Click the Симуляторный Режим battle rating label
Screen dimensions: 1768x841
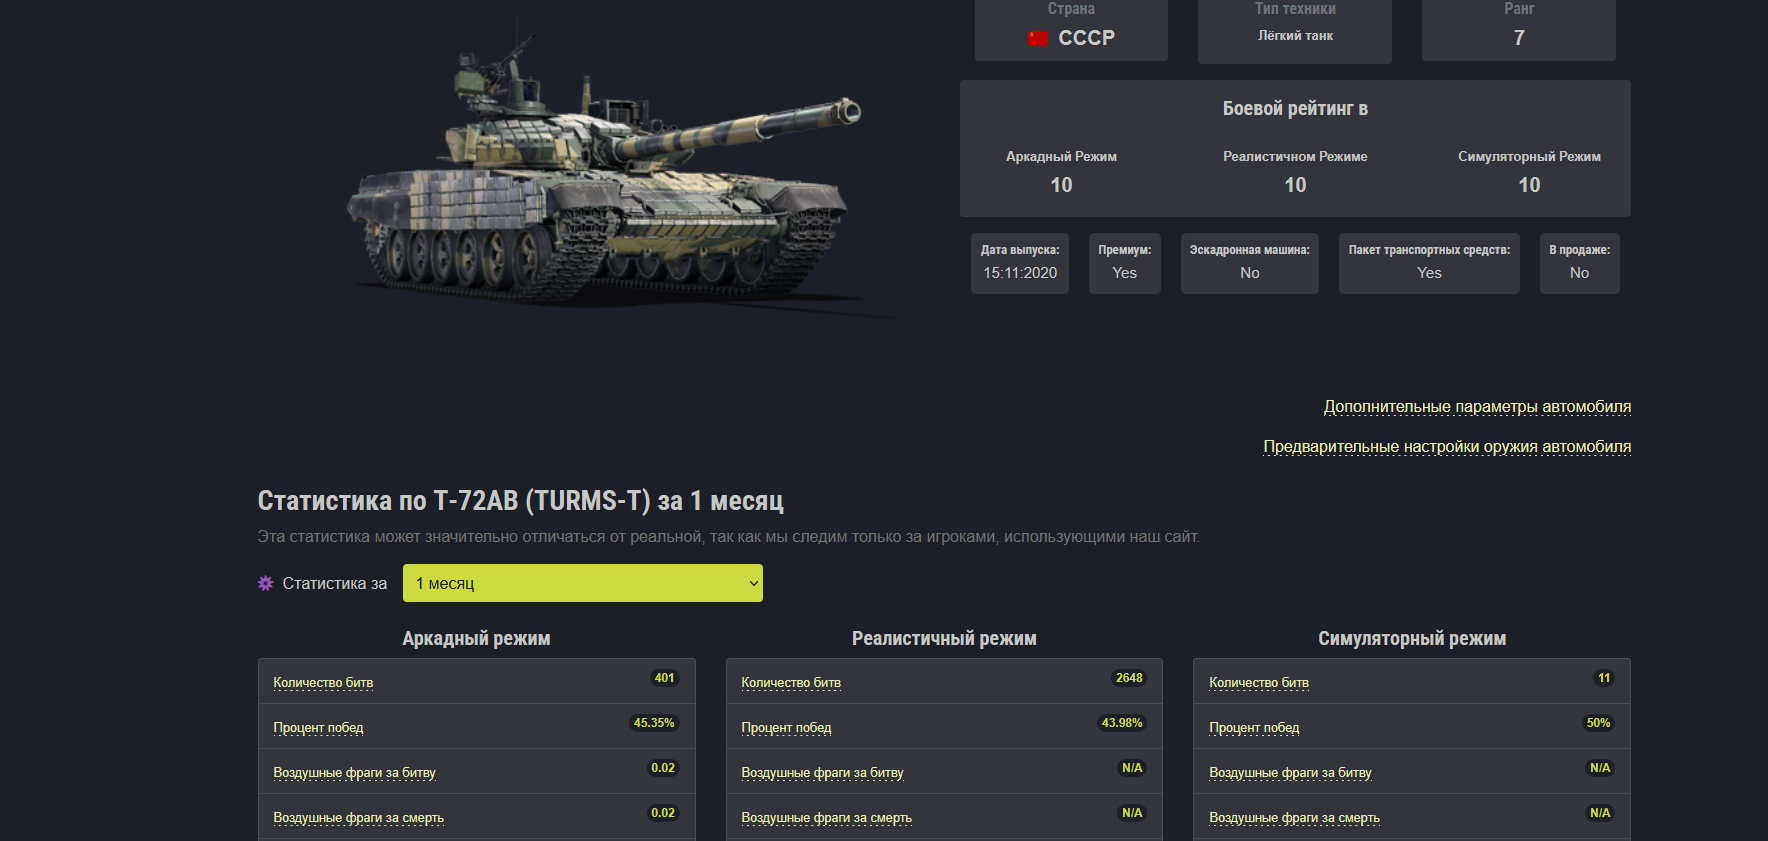(x=1529, y=157)
